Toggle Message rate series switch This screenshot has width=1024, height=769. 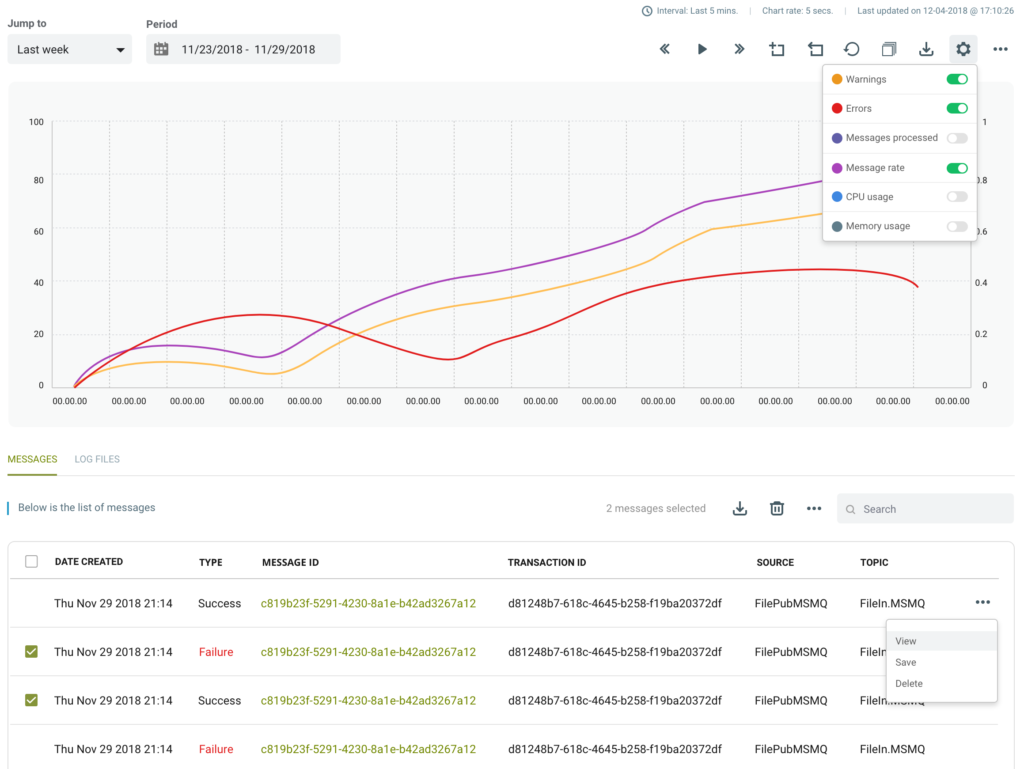[957, 168]
